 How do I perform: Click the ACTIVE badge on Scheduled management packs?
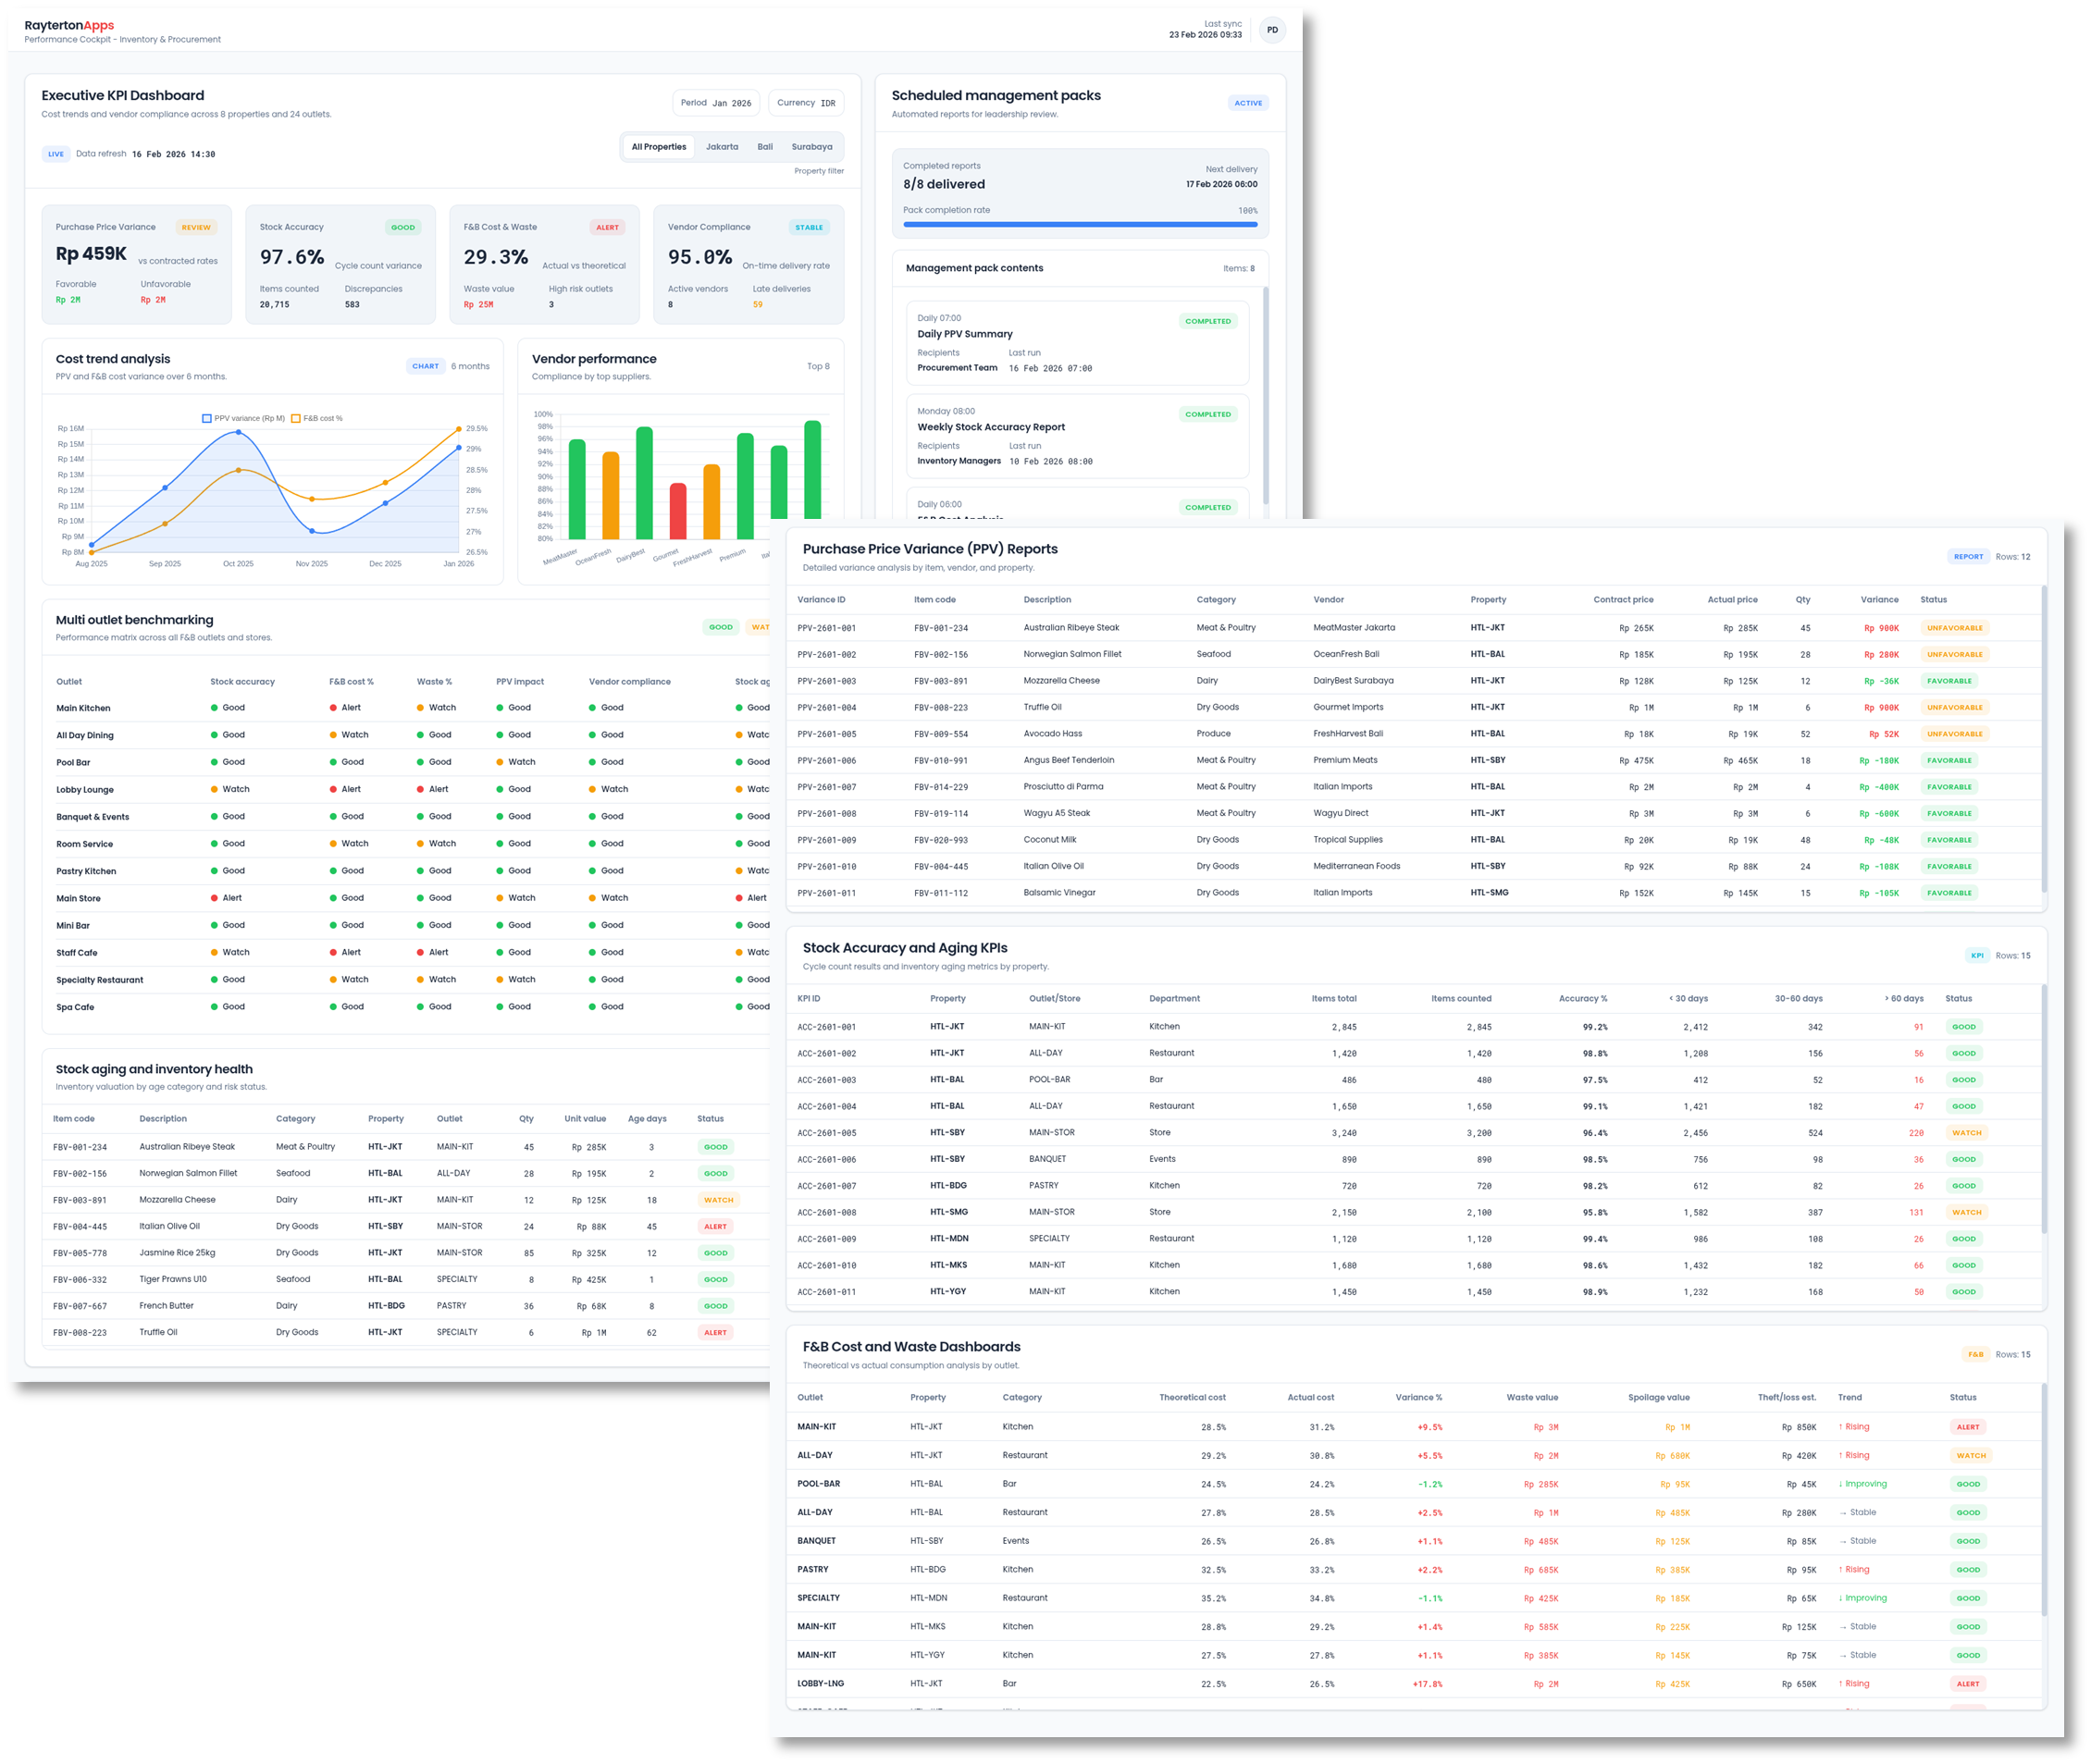pos(1247,103)
